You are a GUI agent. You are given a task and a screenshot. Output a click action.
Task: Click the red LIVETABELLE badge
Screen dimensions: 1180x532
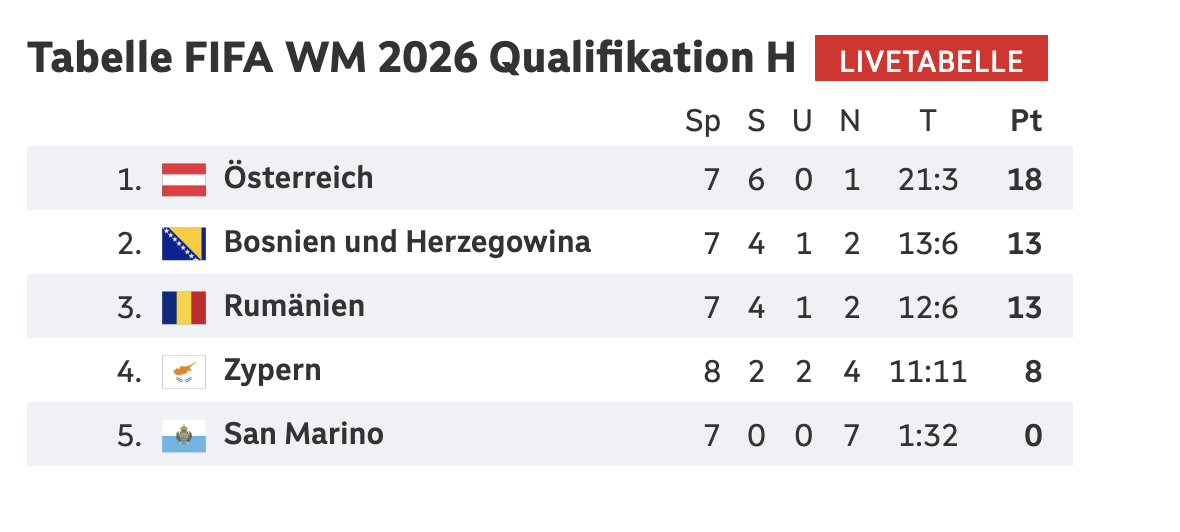coord(931,60)
